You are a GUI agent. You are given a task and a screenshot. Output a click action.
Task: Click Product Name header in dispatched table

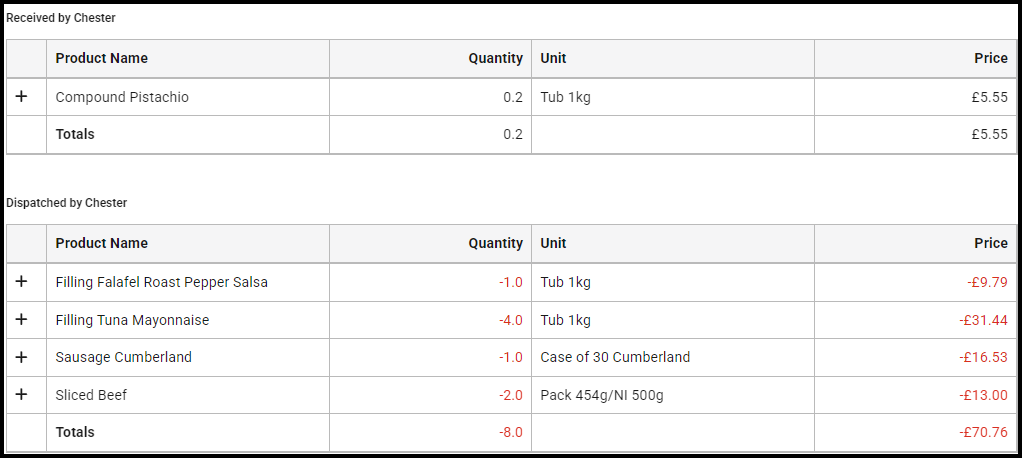(x=101, y=243)
